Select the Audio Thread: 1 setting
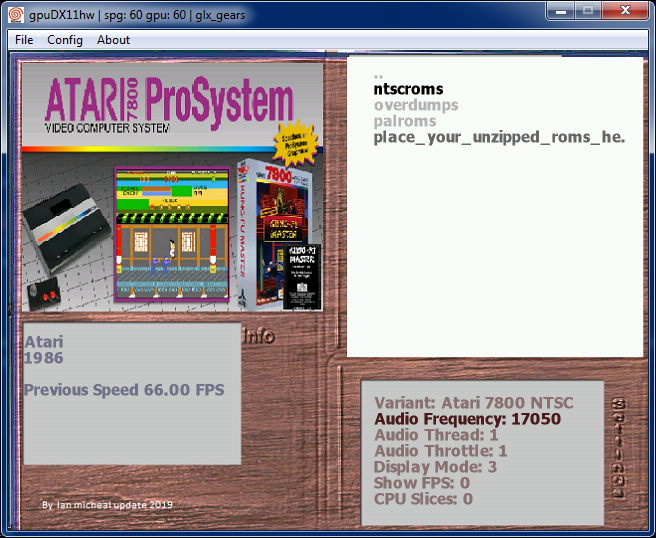This screenshot has width=656, height=538. tap(436, 435)
